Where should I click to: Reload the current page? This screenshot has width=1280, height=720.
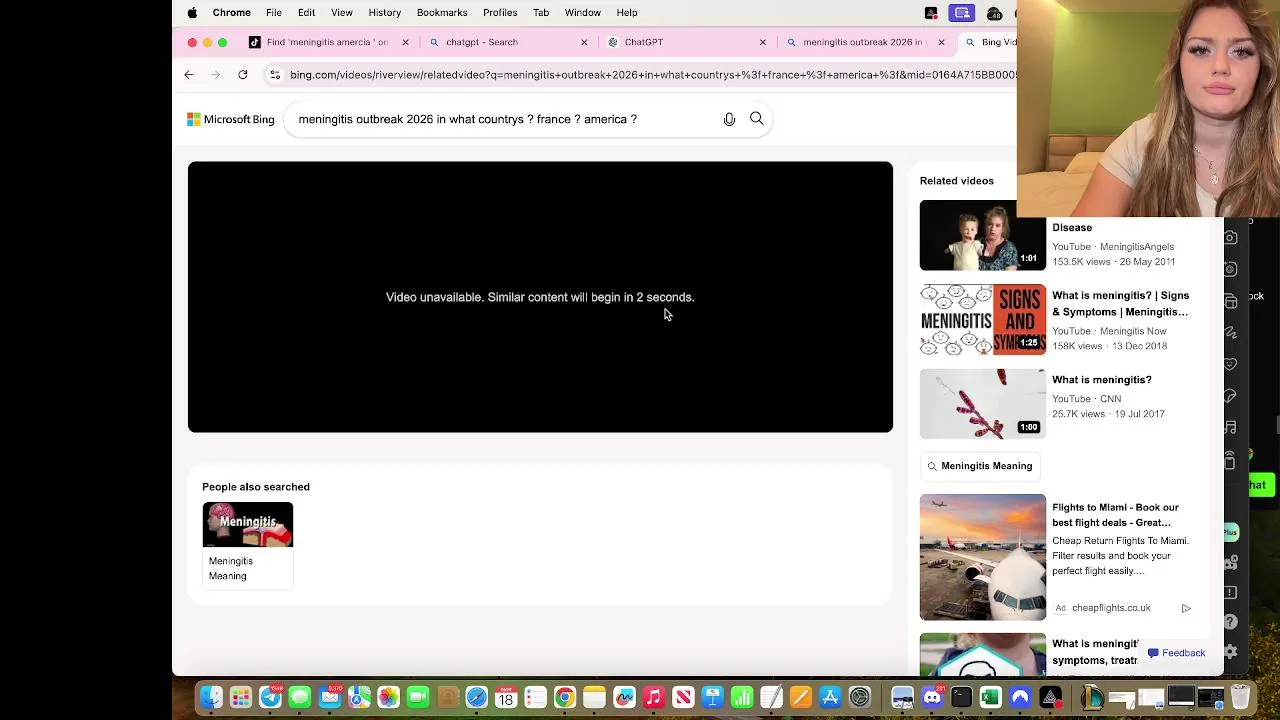(x=243, y=75)
